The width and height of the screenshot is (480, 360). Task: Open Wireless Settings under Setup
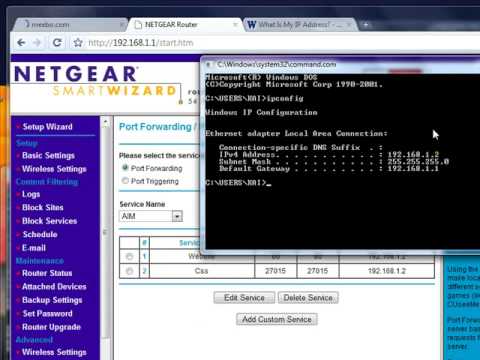tap(54, 169)
